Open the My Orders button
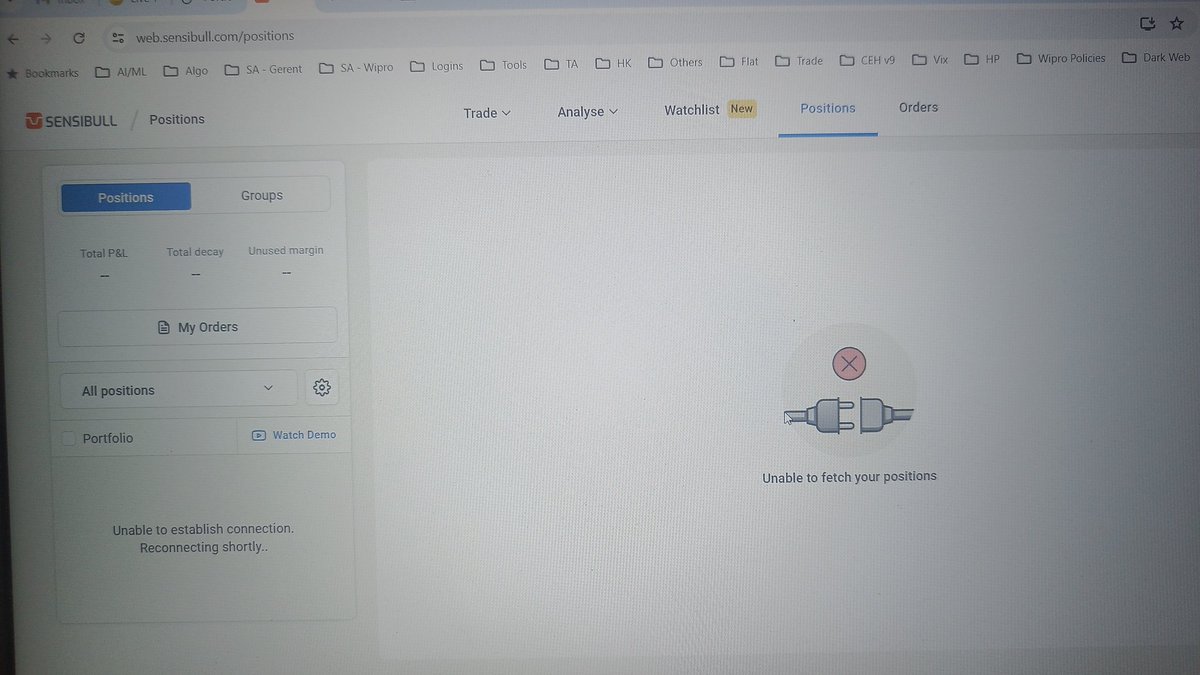 198,327
